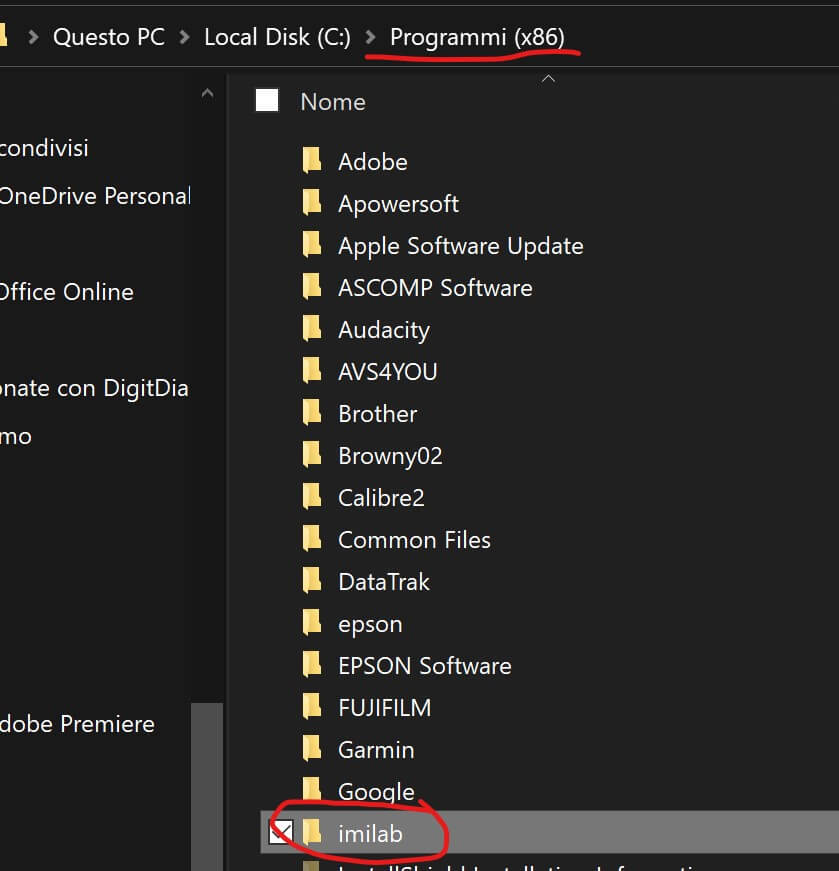Click the Programmi (x86) breadcrumb segment

pyautogui.click(x=477, y=37)
